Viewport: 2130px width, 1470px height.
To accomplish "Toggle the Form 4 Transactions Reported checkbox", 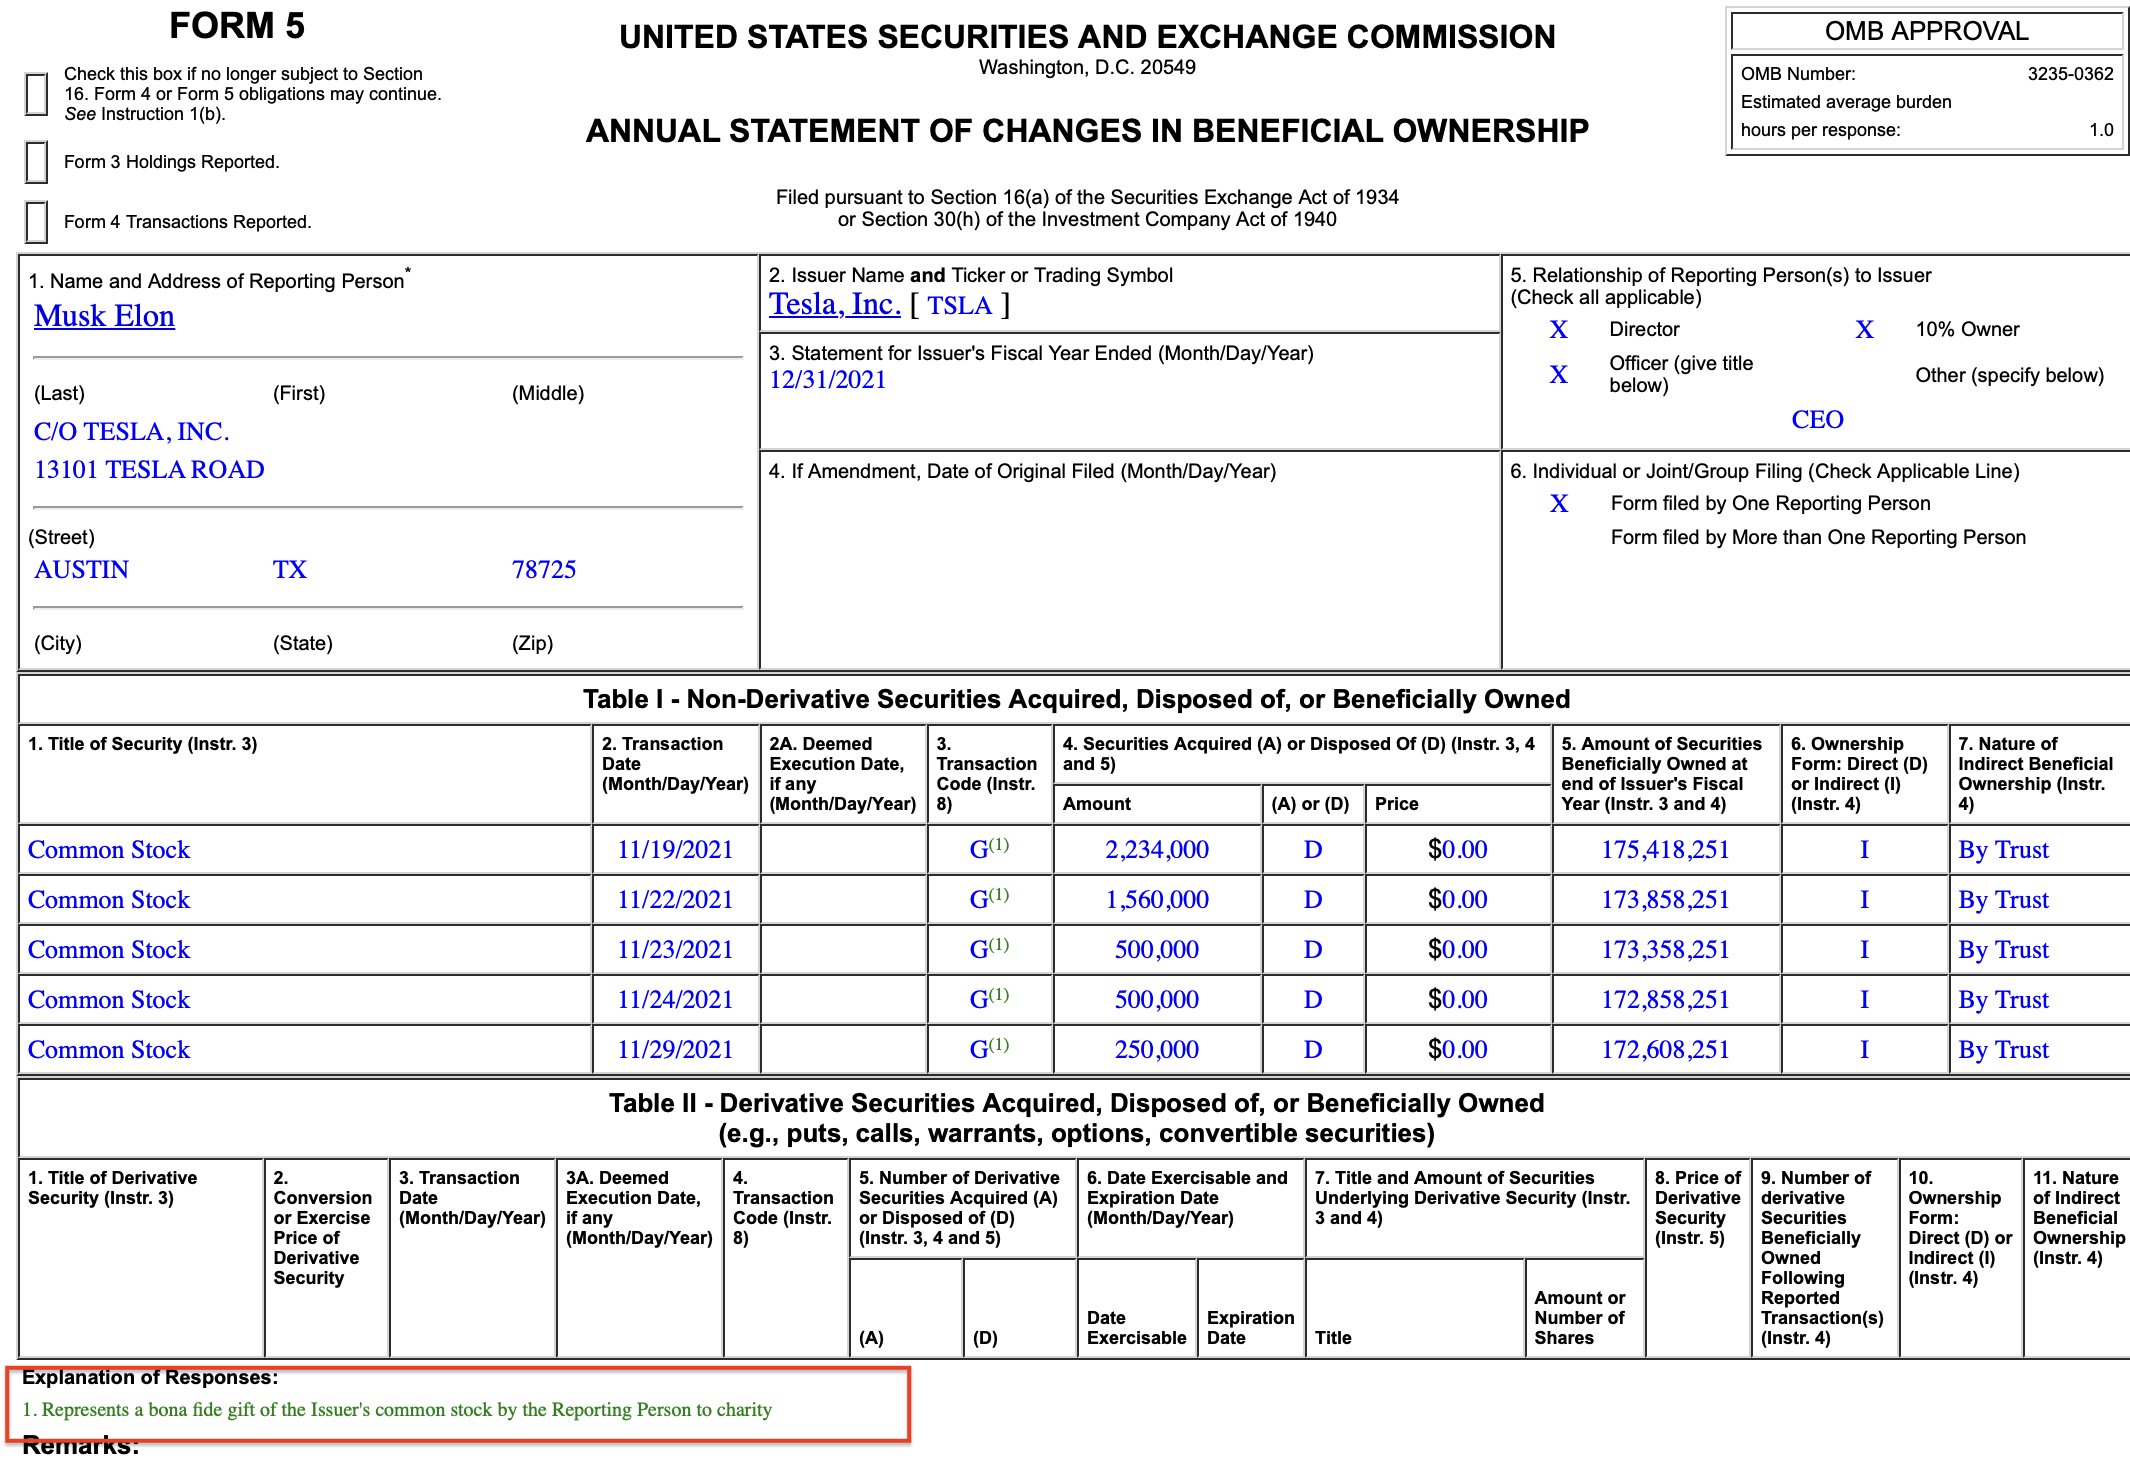I will (x=36, y=222).
